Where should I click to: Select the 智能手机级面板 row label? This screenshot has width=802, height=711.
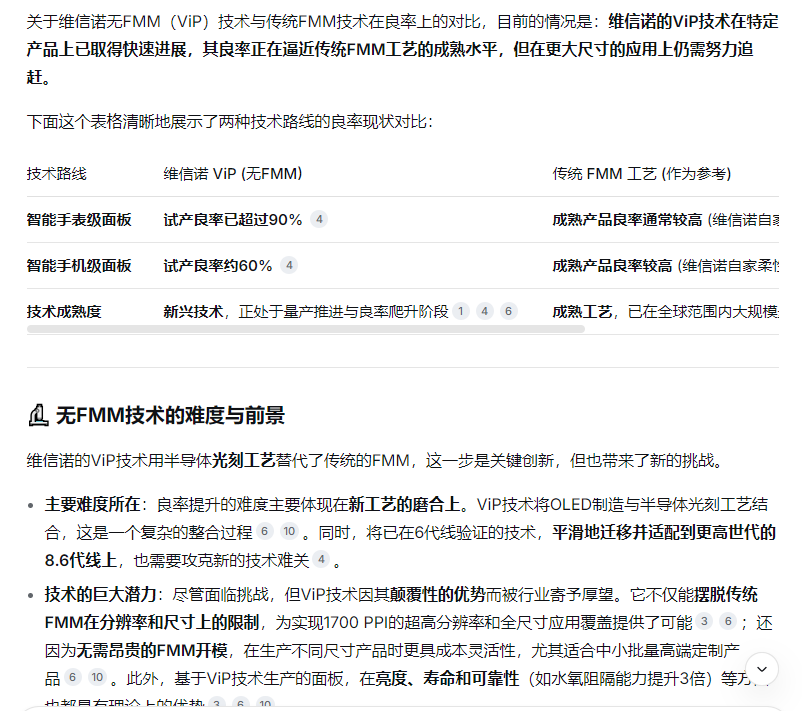pyautogui.click(x=79, y=266)
